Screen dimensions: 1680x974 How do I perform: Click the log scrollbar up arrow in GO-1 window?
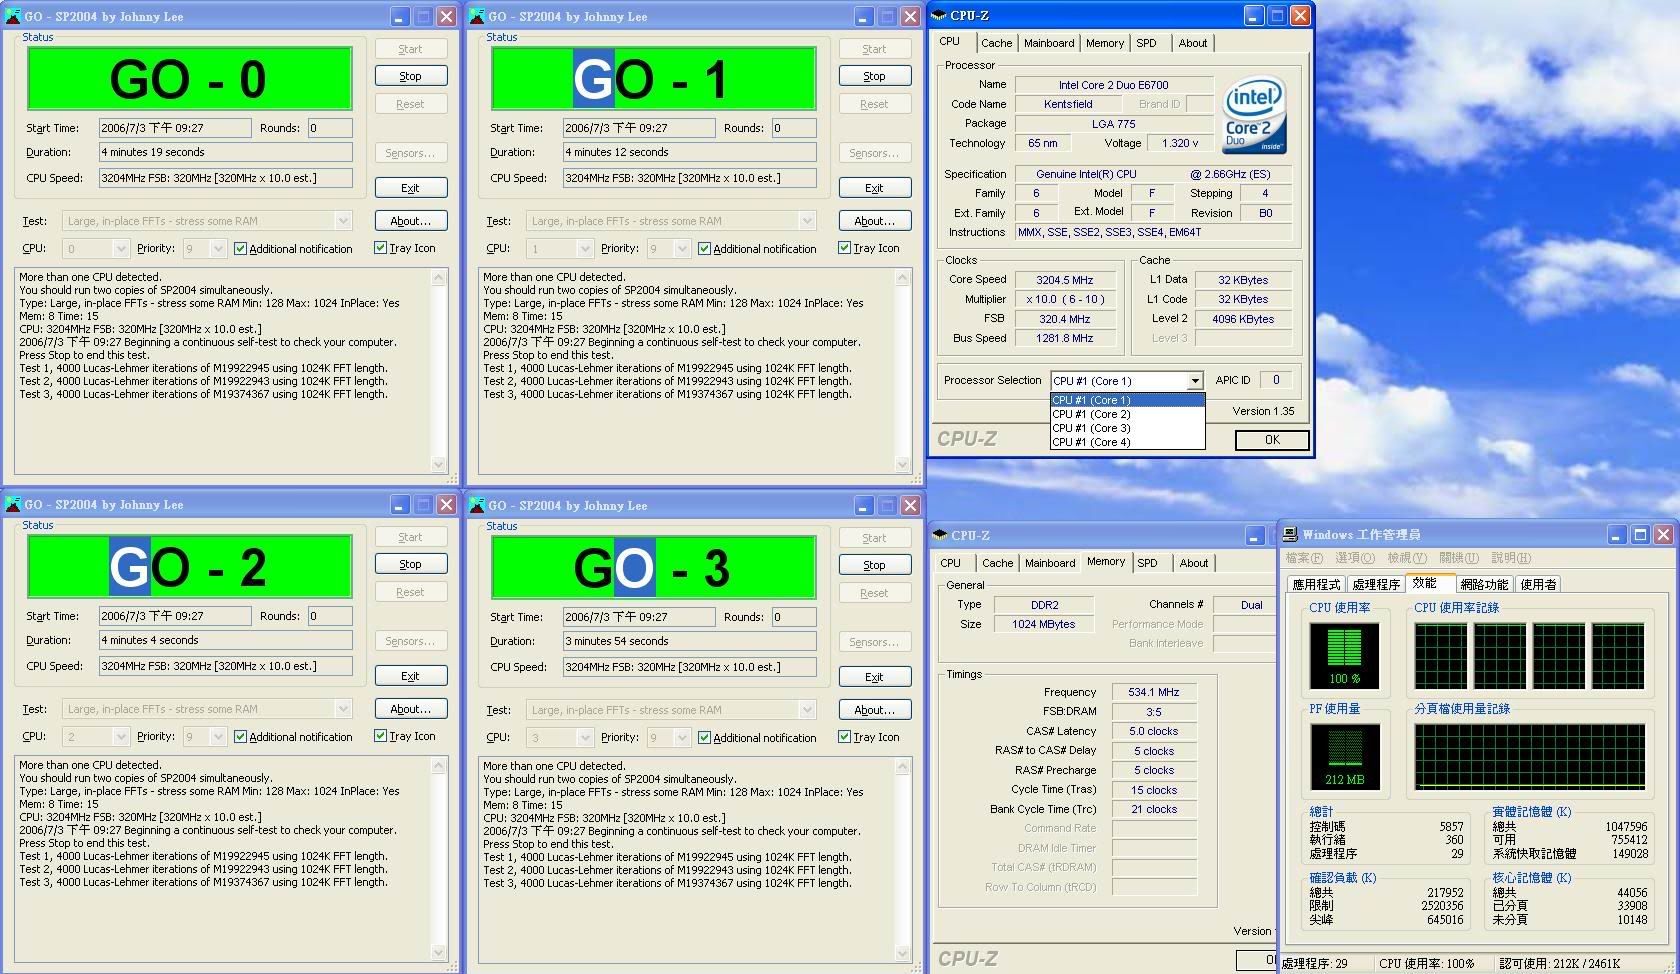pos(902,278)
